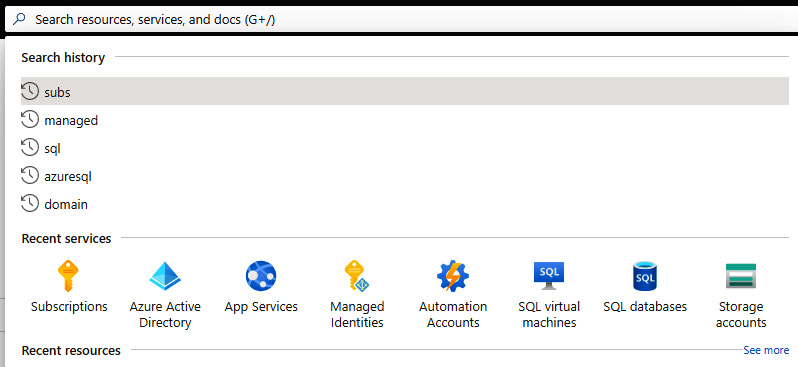
Task: Click the history clock icon beside 'domain'
Action: tap(30, 204)
